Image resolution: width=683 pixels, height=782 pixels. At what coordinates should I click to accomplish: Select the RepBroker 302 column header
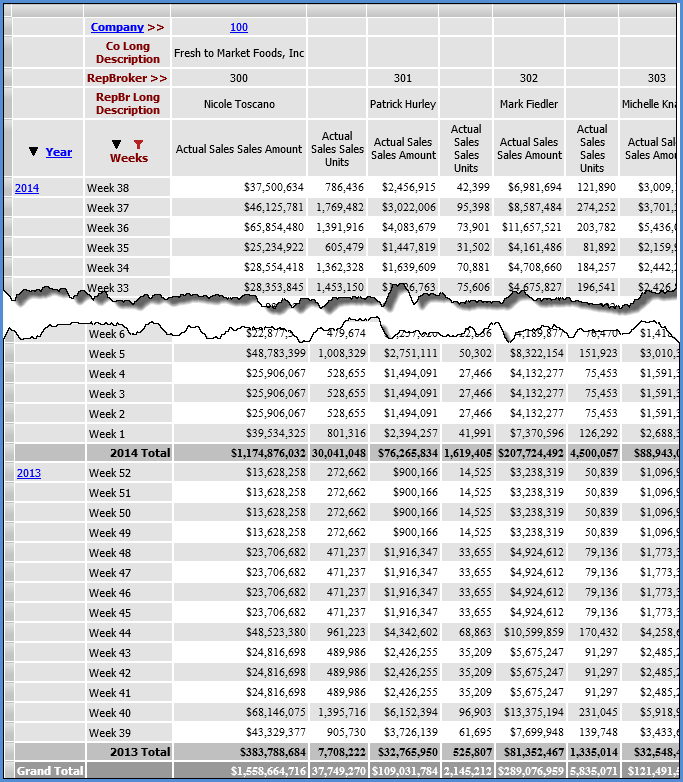528,78
